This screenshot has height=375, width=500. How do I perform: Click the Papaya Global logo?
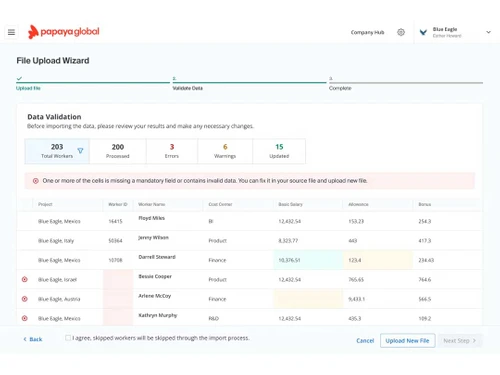(x=63, y=32)
